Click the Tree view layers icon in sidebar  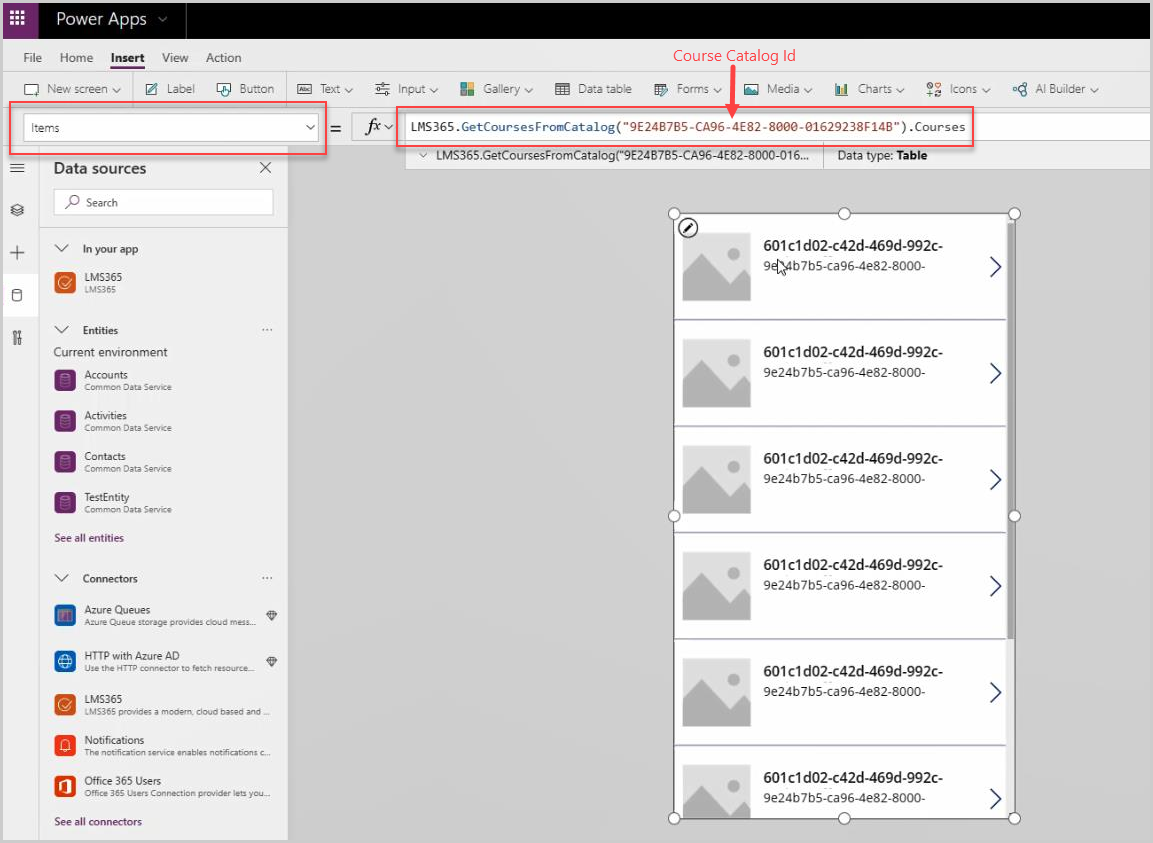17,210
